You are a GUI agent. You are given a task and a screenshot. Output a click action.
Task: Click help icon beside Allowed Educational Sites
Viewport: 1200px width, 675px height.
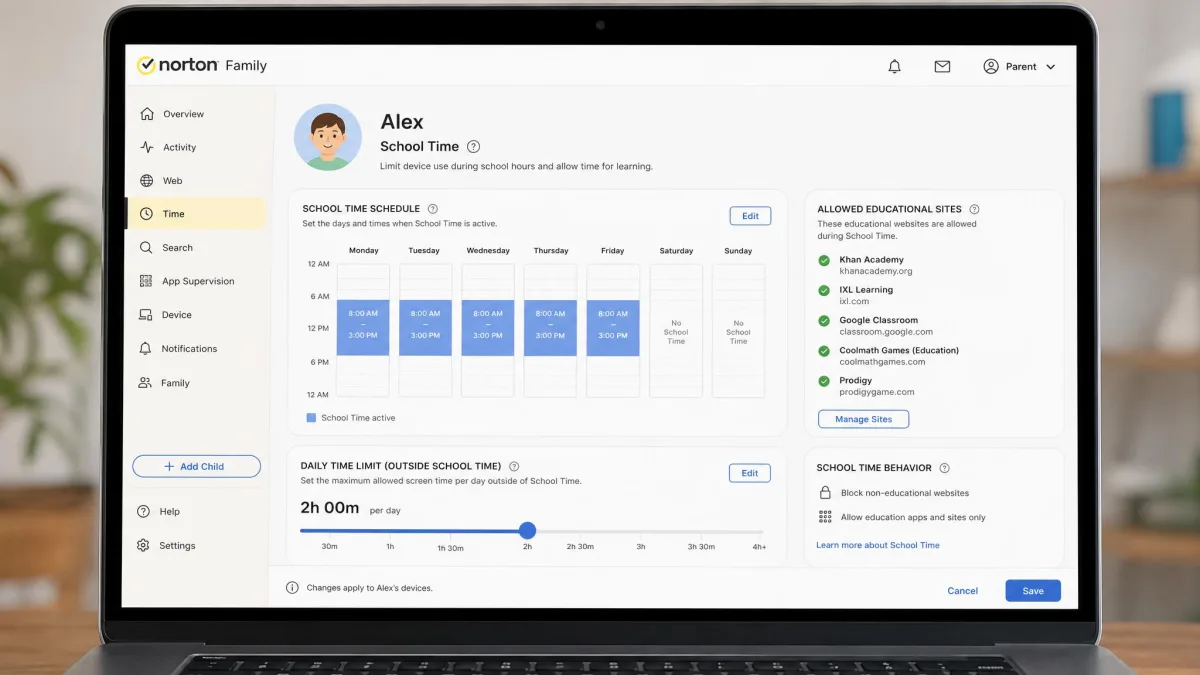pos(974,209)
